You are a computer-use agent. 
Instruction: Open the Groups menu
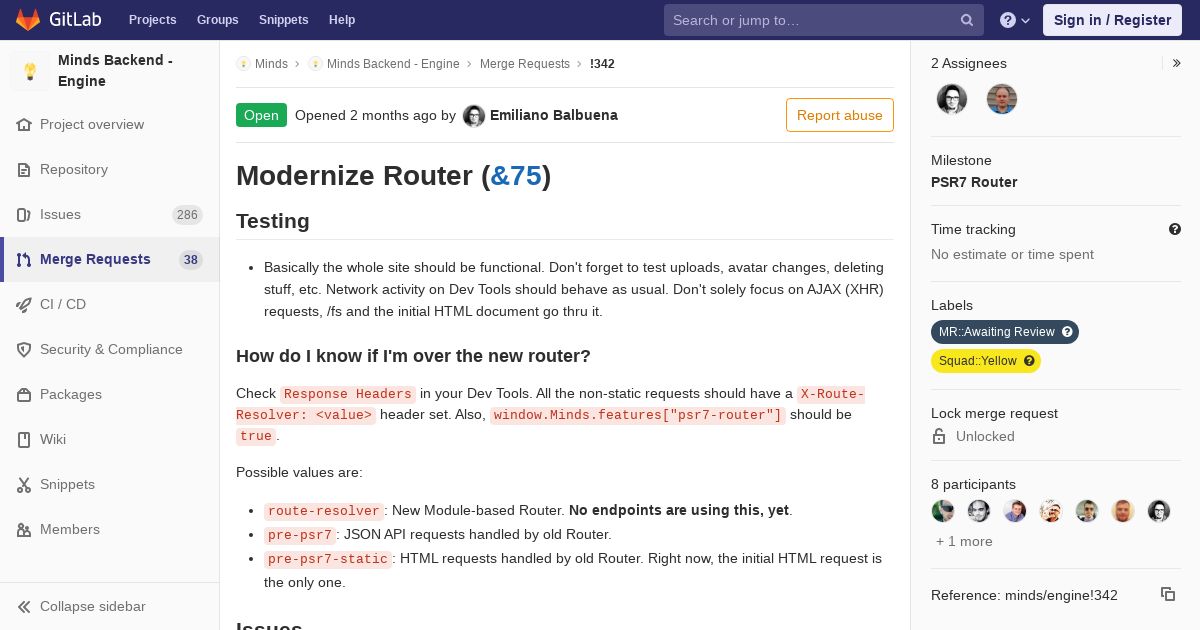[217, 20]
